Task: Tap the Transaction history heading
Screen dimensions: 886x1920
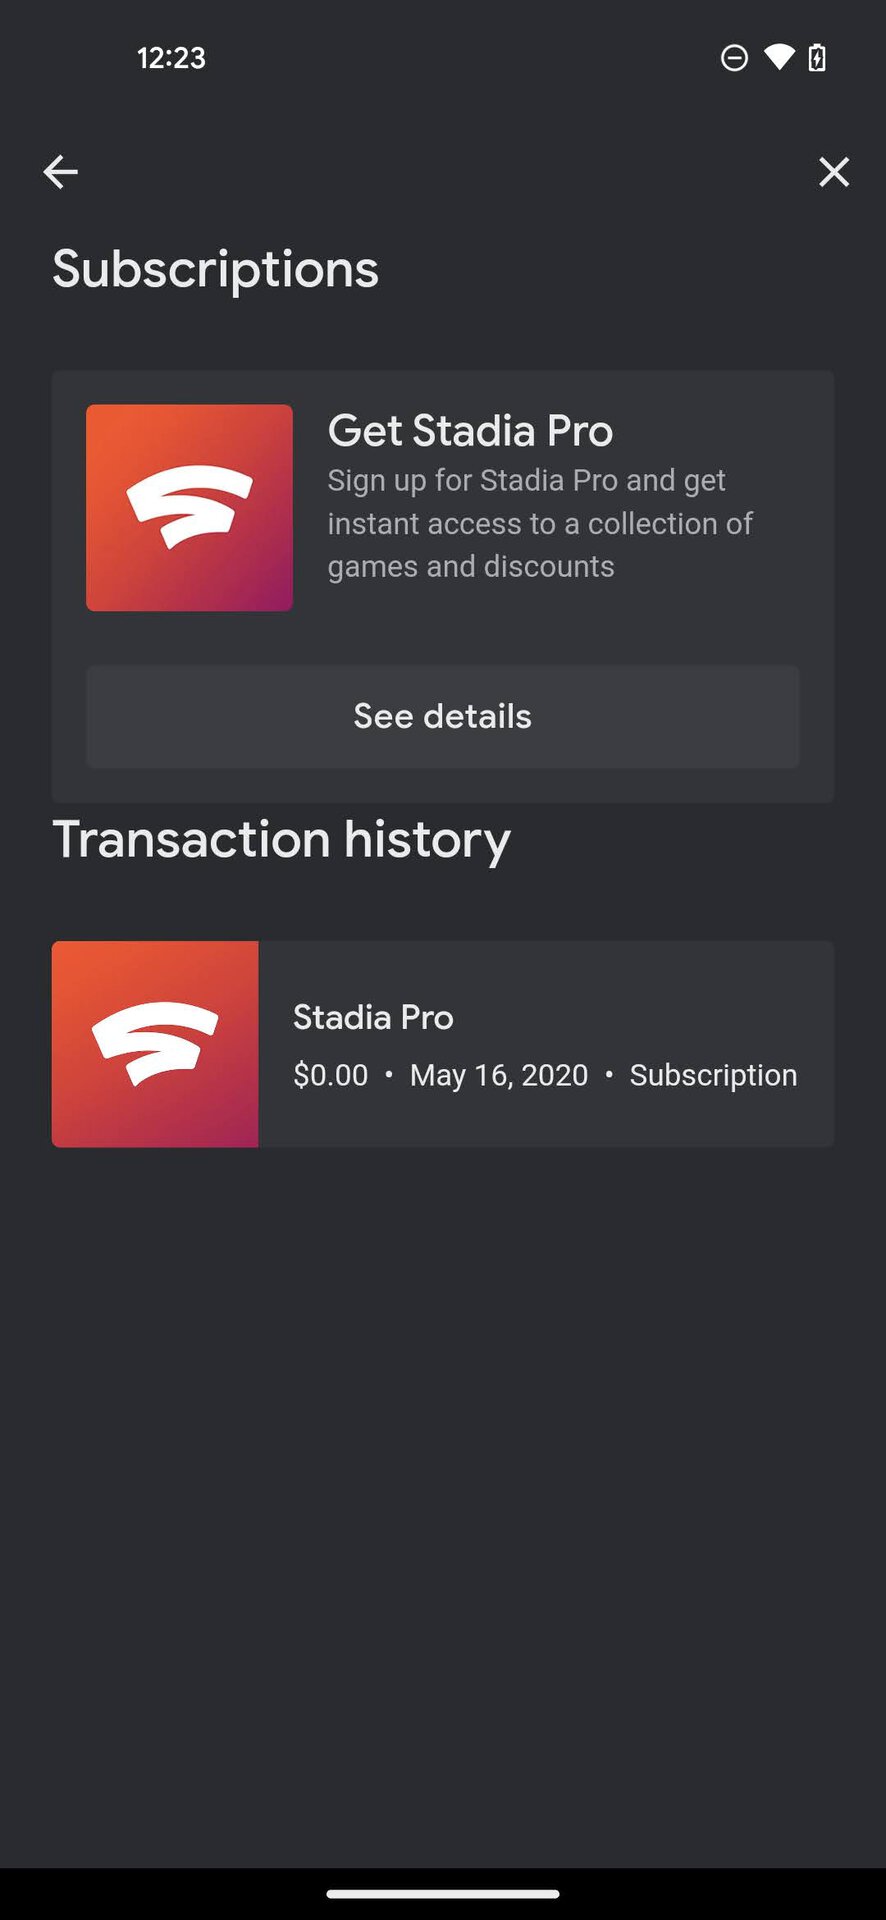Action: [281, 839]
